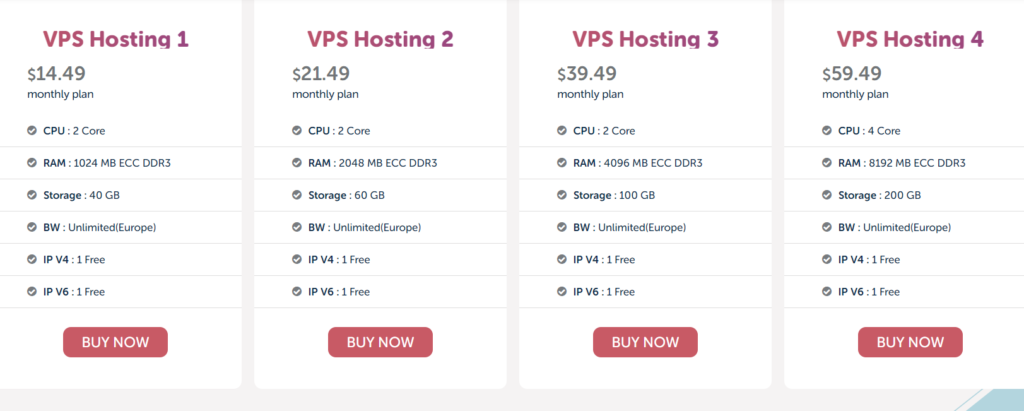Click the Storage 200 GB row
The image size is (1024, 411).
click(904, 195)
